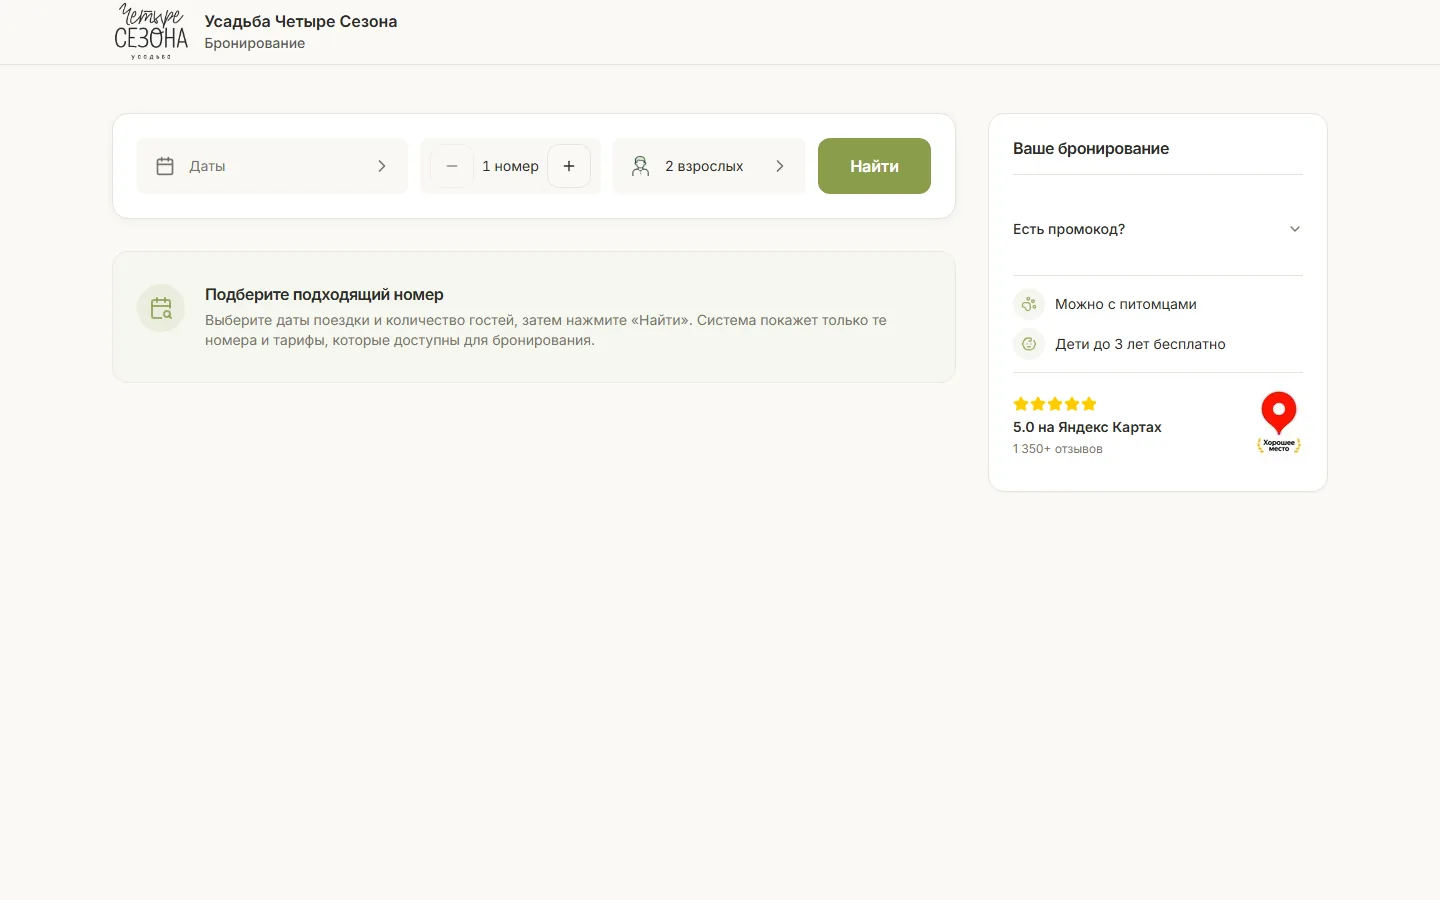The height and width of the screenshot is (900, 1440).
Task: Click the guest person icon
Action: click(640, 166)
